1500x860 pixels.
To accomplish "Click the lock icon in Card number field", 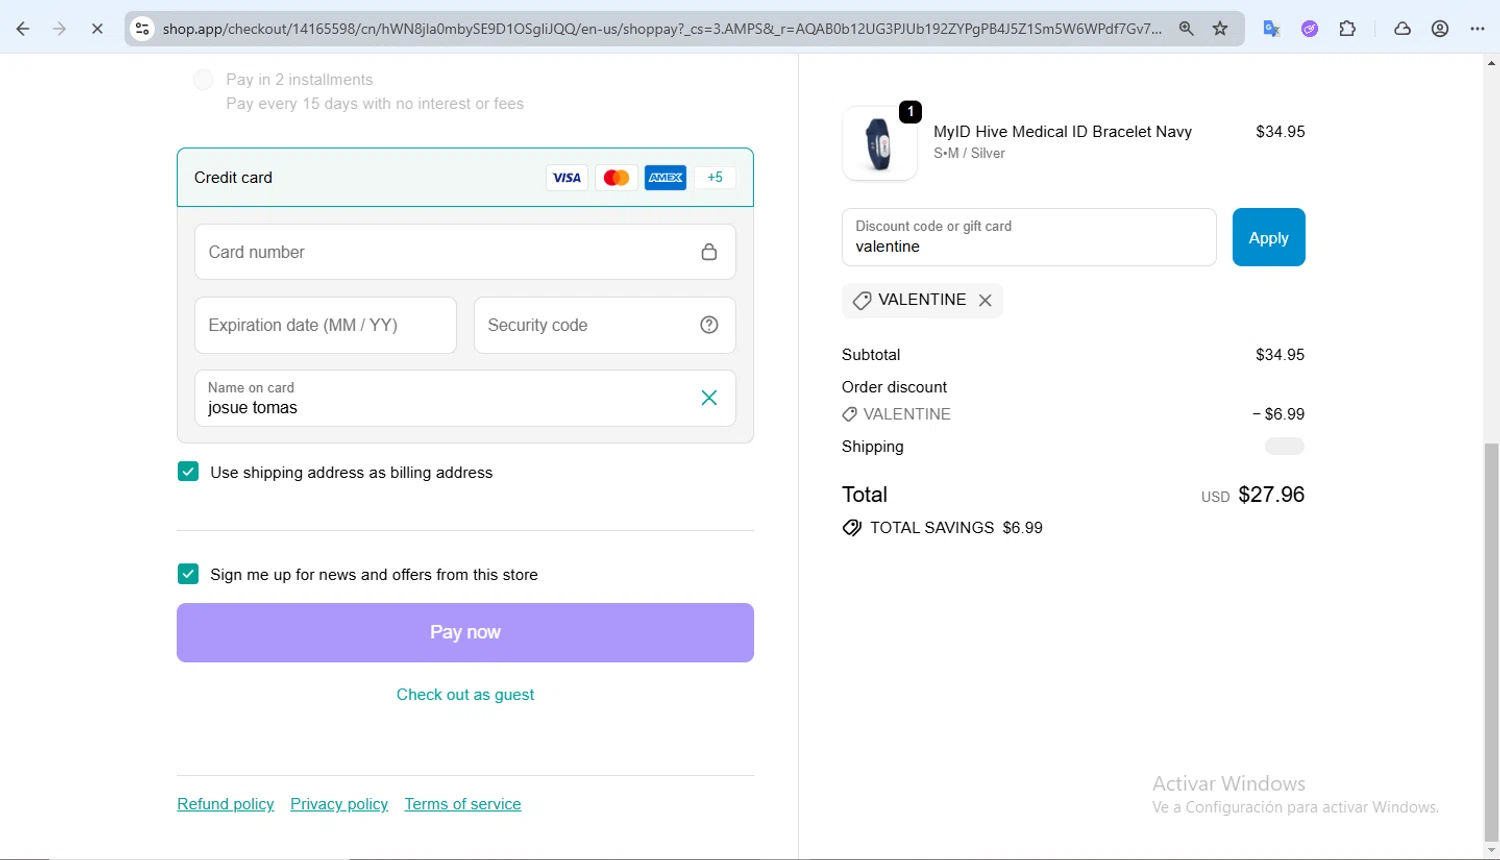I will coord(709,252).
